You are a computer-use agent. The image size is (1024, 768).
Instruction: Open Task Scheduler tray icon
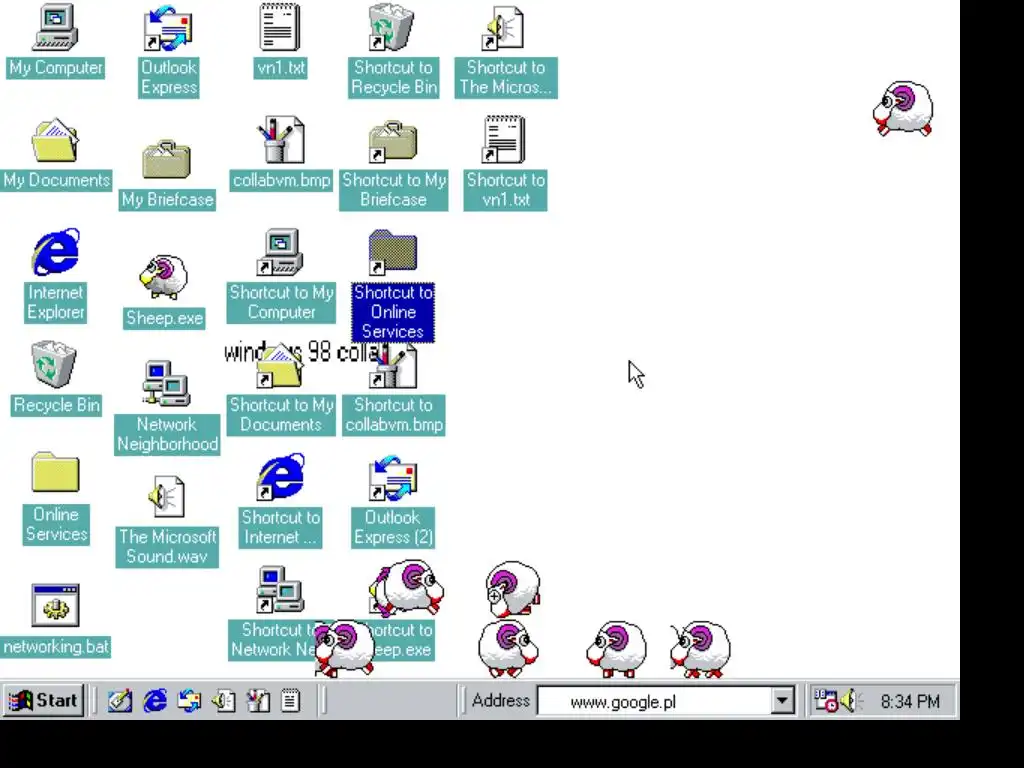pyautogui.click(x=826, y=701)
